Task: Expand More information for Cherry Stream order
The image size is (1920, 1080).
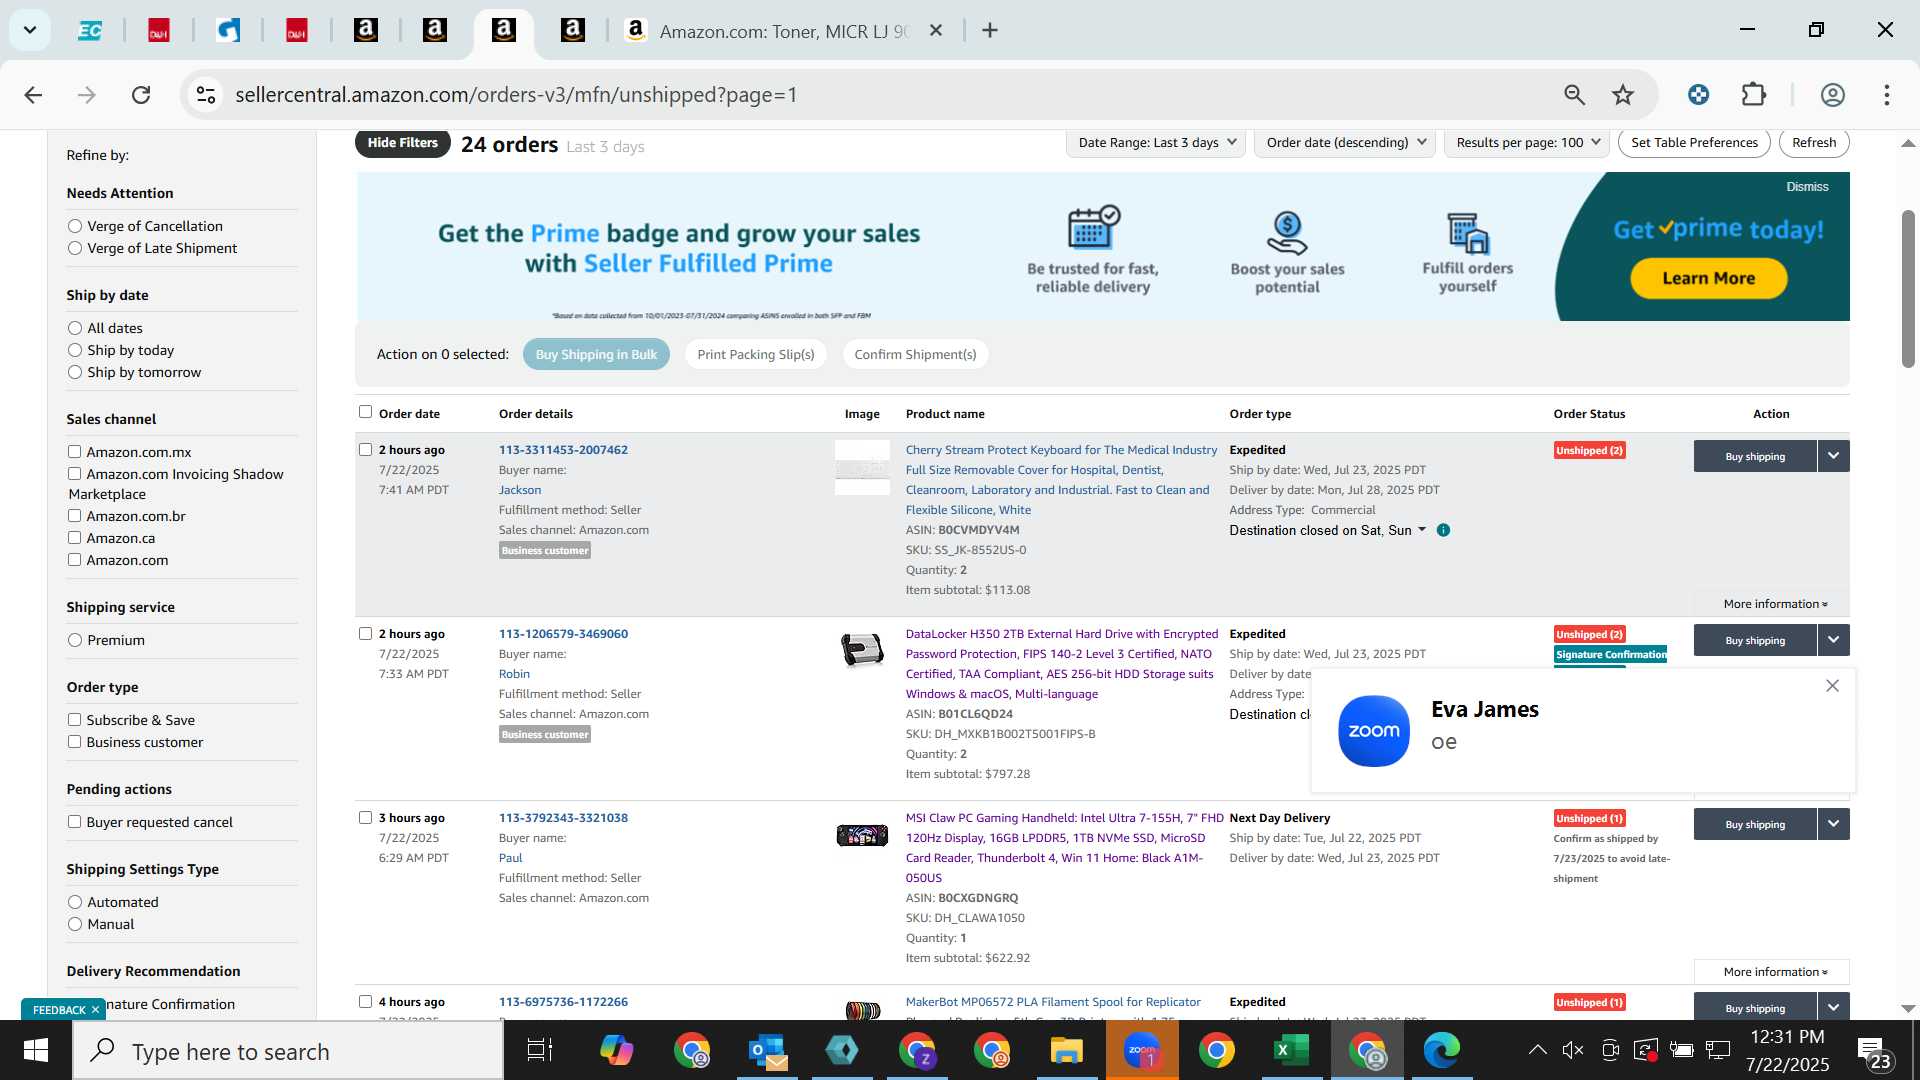Action: [x=1775, y=604]
